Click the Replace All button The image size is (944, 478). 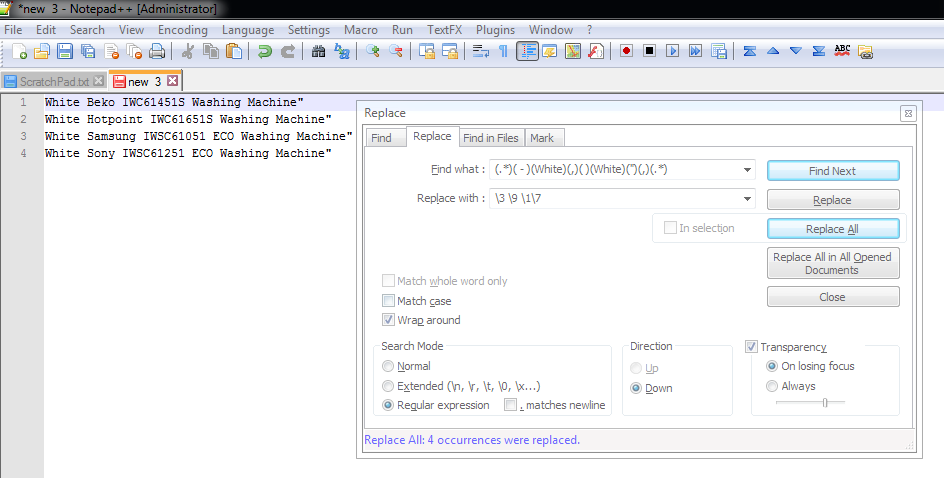[833, 229]
